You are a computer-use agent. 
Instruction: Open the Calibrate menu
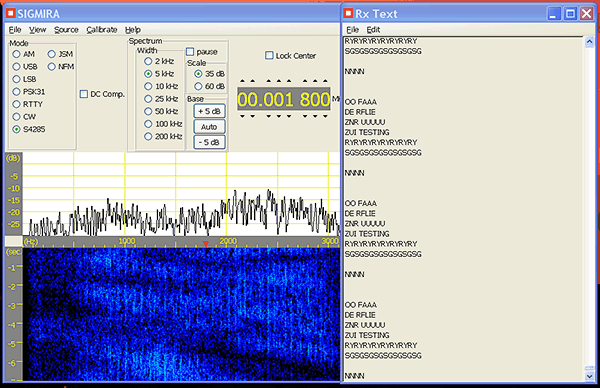point(102,30)
